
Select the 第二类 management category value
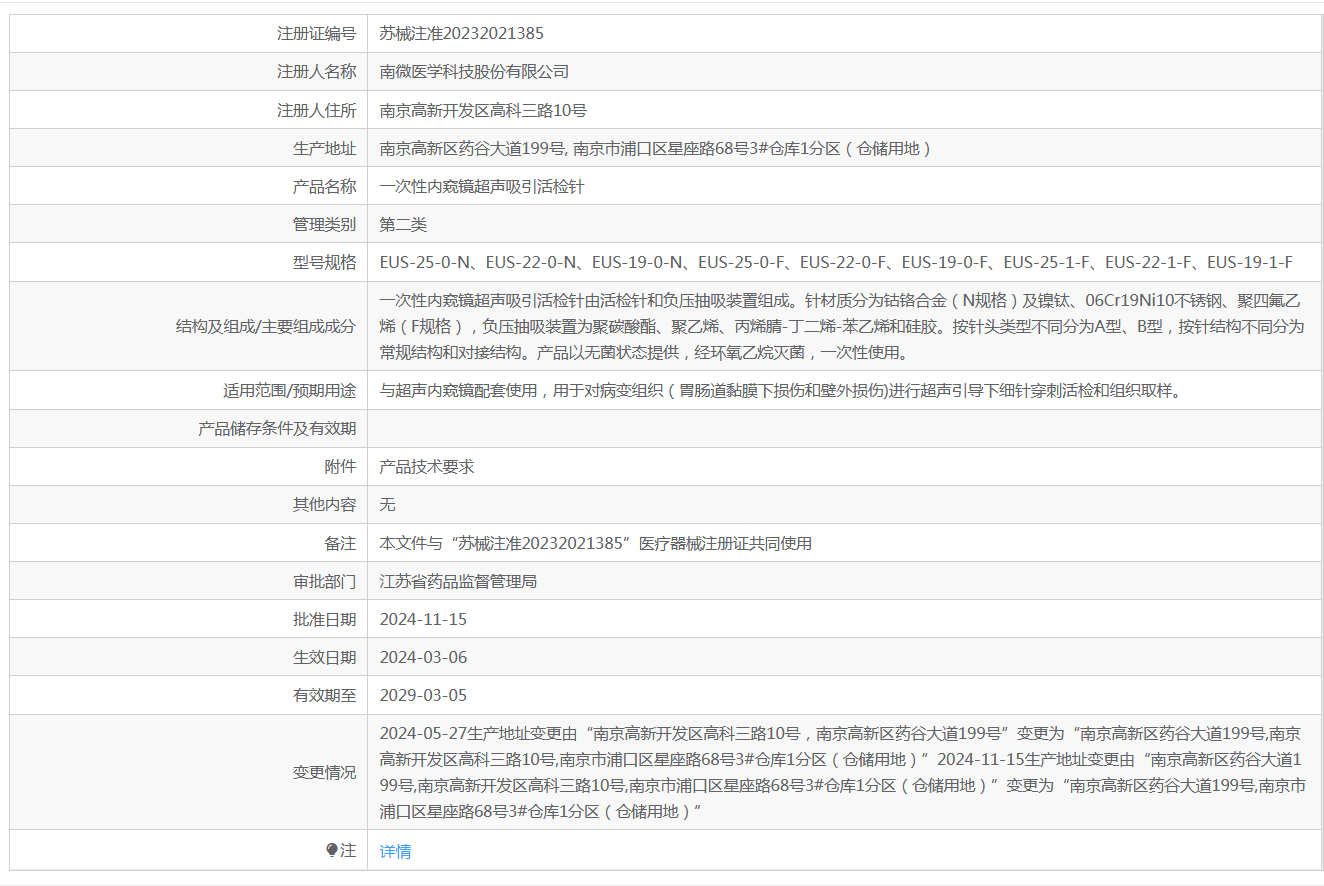click(403, 224)
